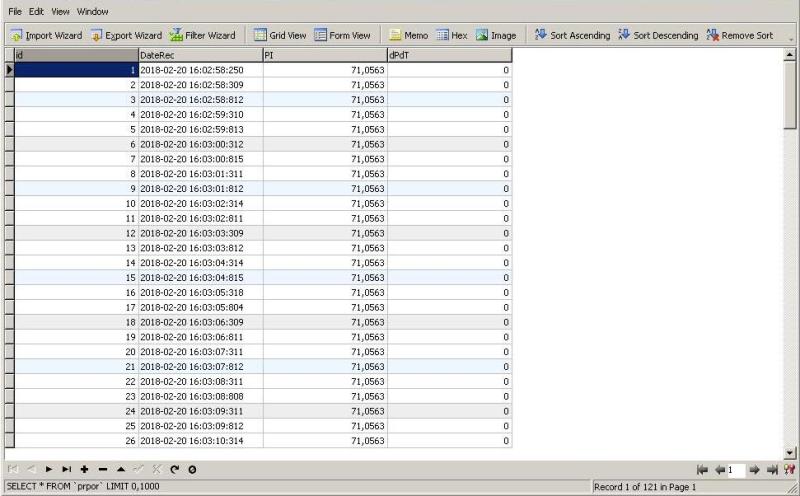Refresh the table data
This screenshot has height=496, width=800.
pos(174,469)
